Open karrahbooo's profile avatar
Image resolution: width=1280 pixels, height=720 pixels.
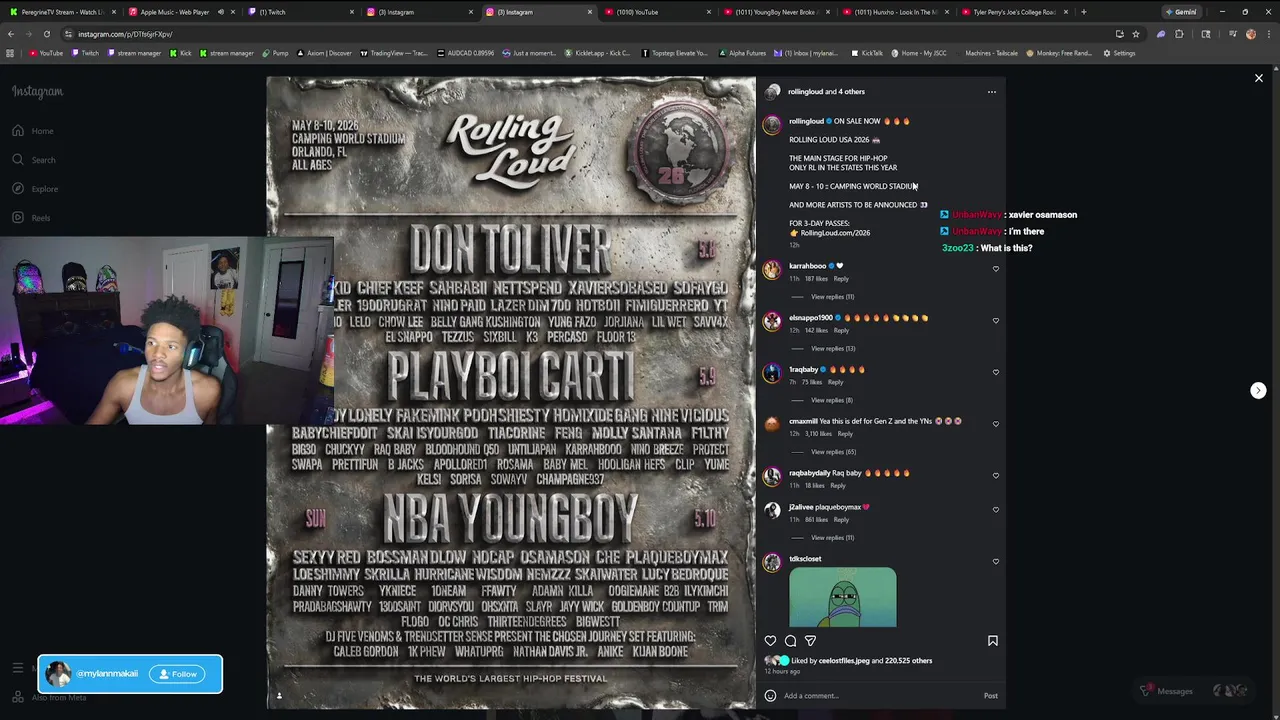pos(772,270)
